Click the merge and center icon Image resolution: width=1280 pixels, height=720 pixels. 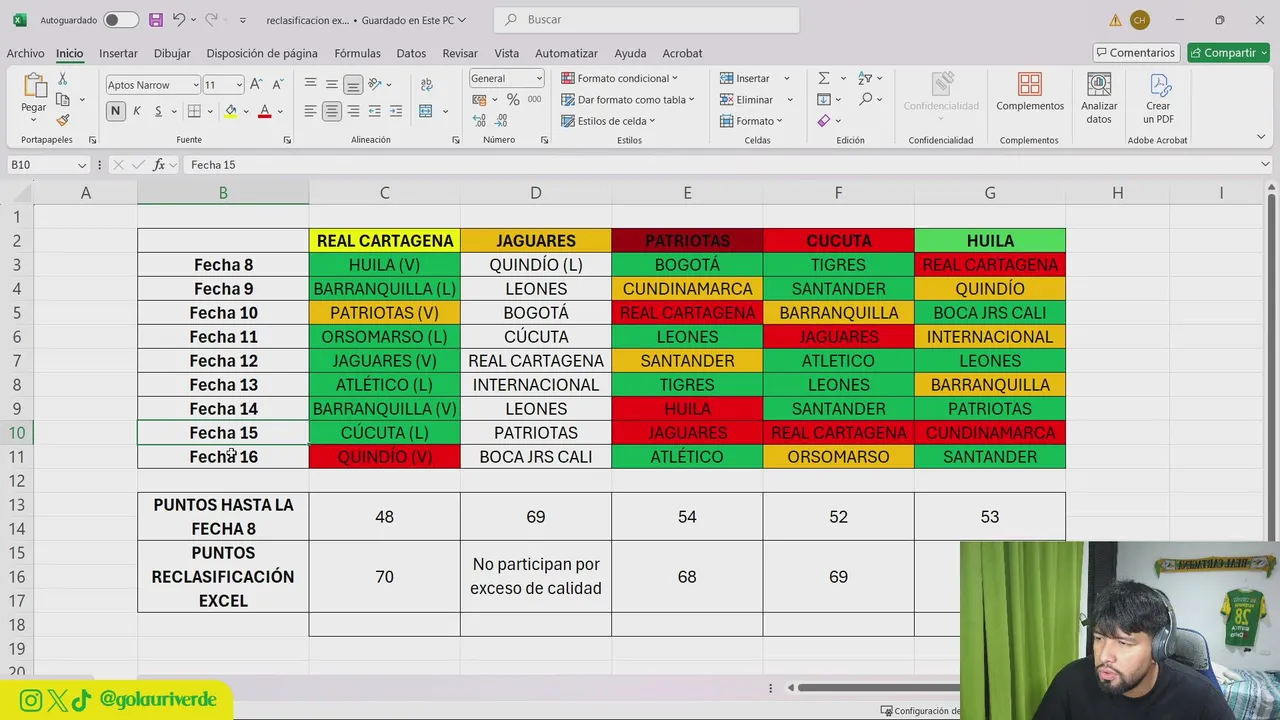pyautogui.click(x=426, y=111)
